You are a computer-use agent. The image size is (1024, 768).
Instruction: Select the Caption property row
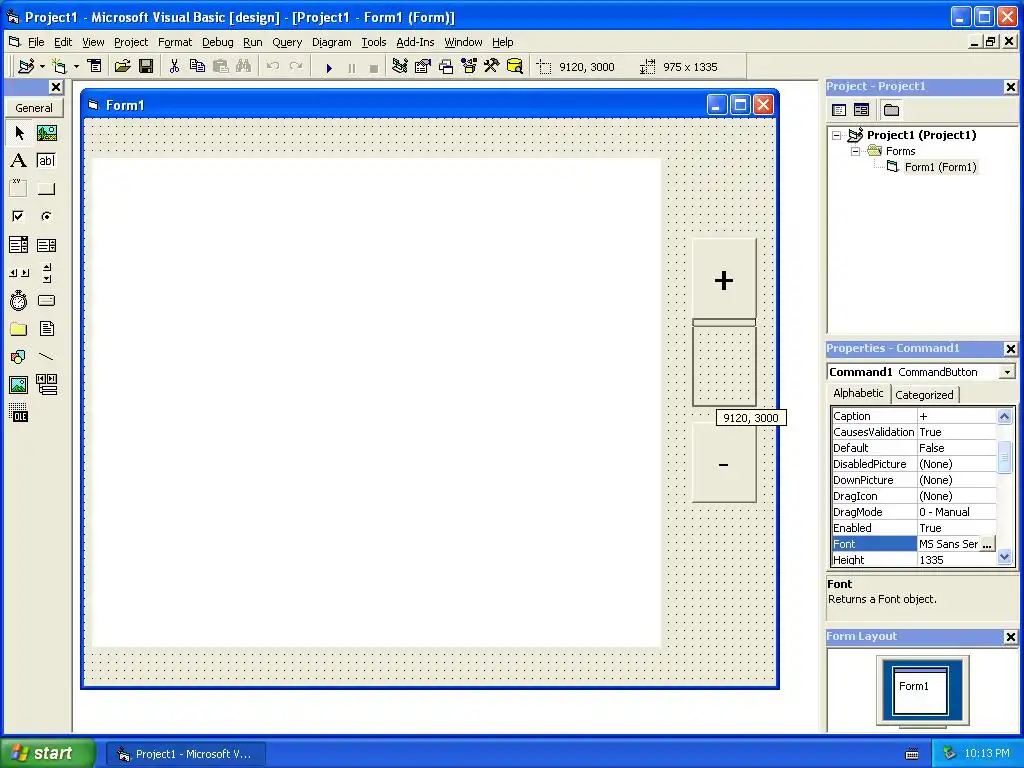[914, 416]
